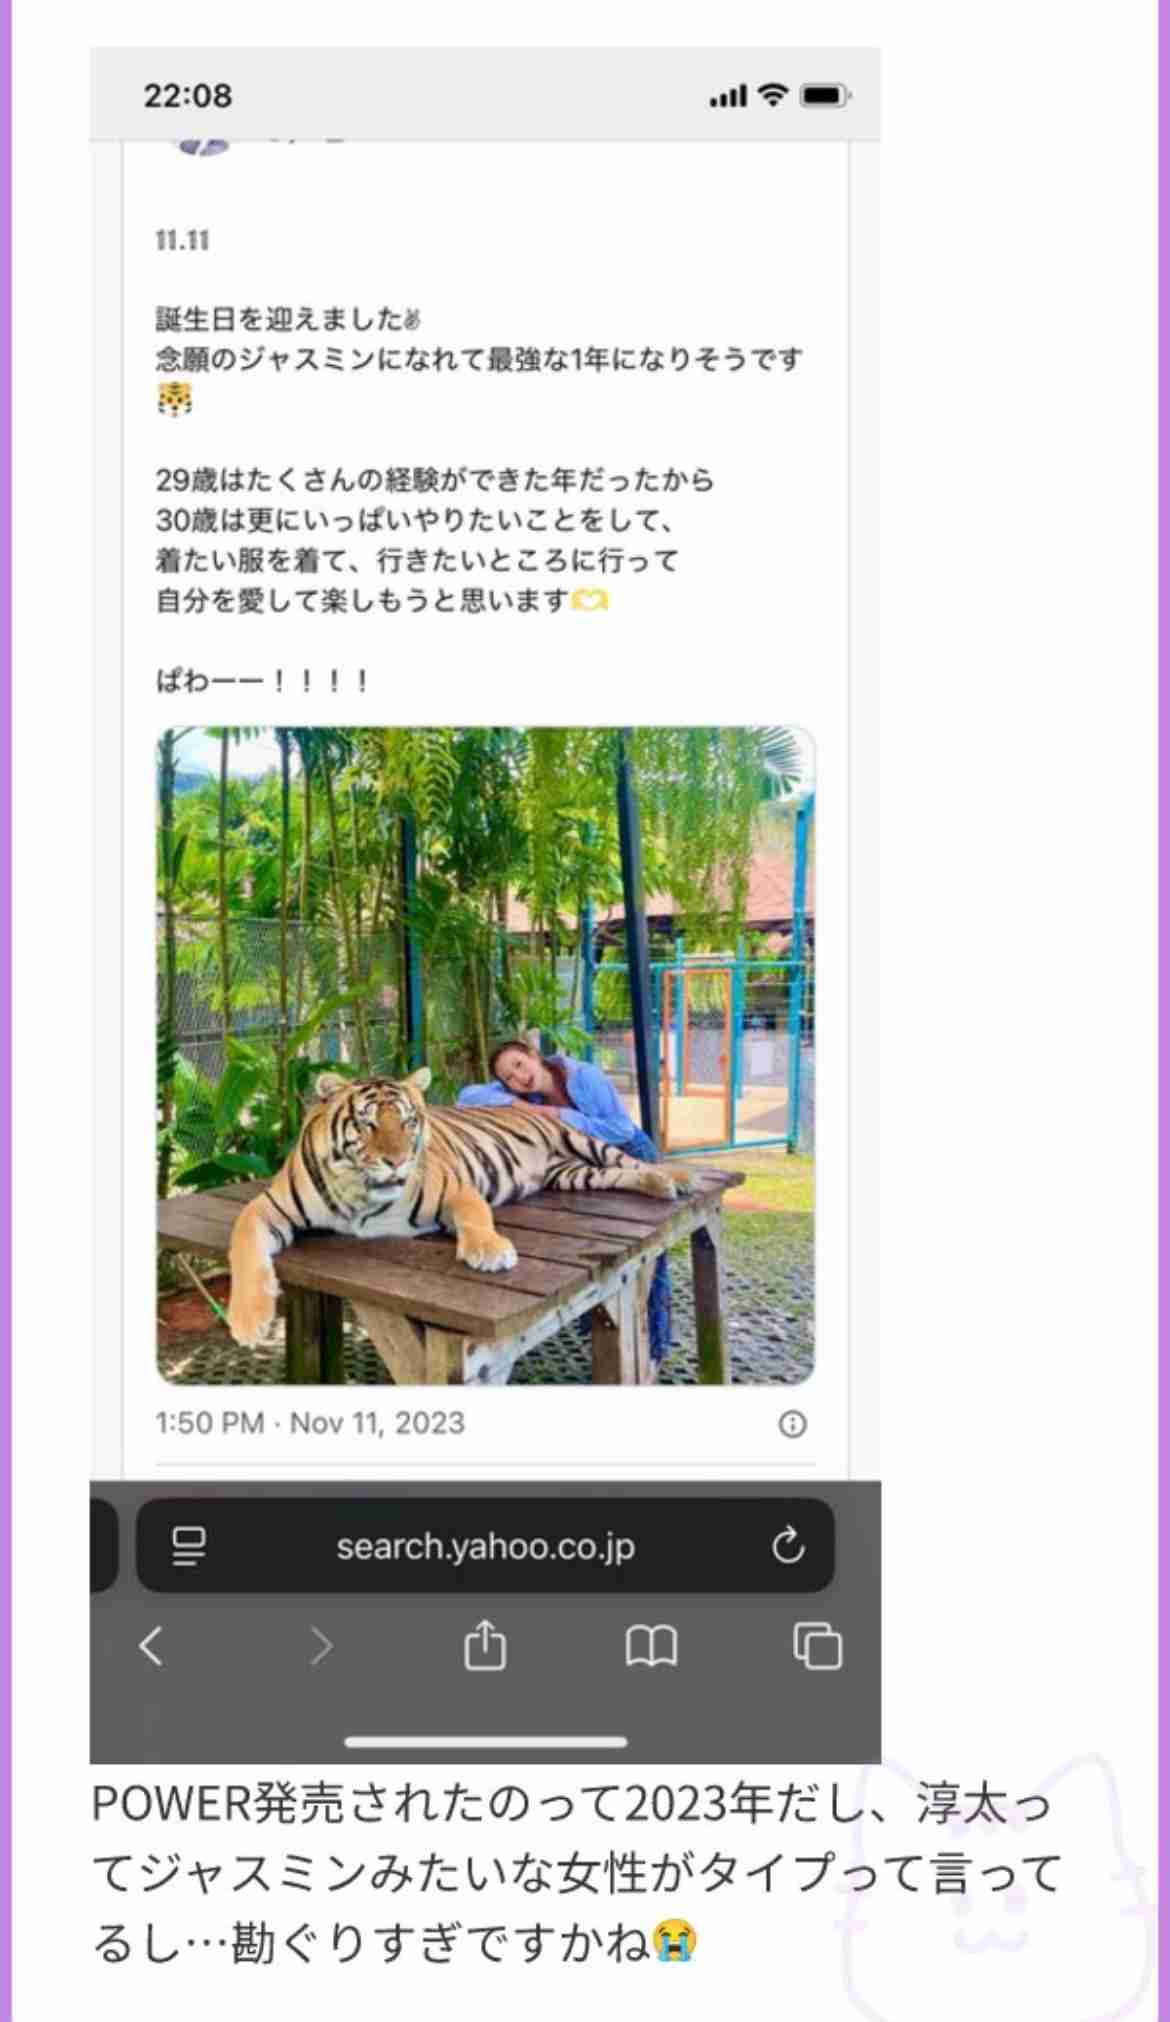Image resolution: width=1170 pixels, height=2022 pixels.
Task: Click the tiger emoji in the post
Action: pos(175,399)
